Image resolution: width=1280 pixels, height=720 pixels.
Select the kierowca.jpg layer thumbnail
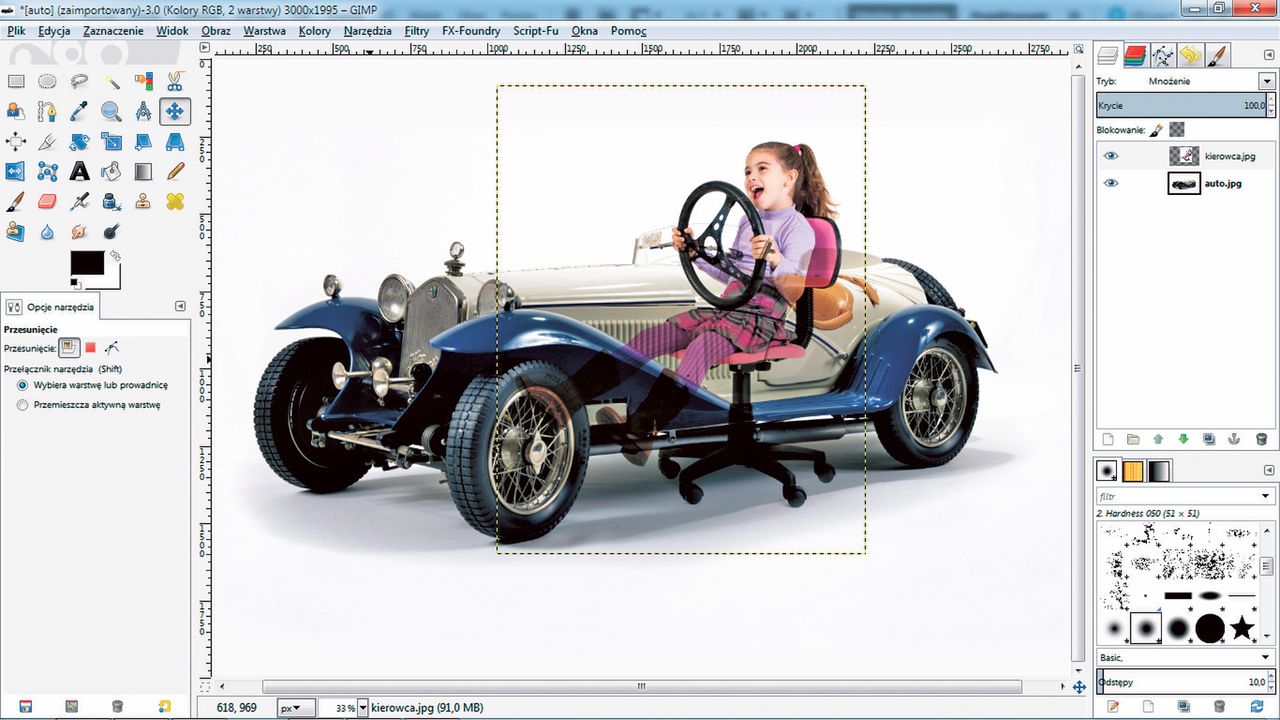1184,156
